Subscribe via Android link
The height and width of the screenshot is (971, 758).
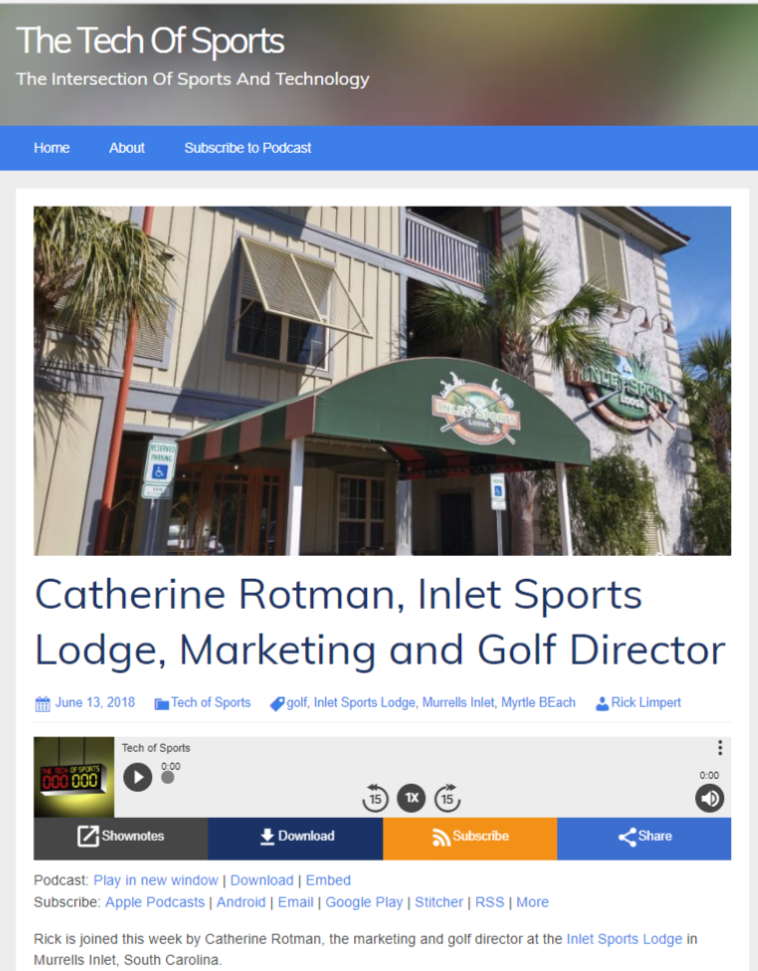pos(241,902)
